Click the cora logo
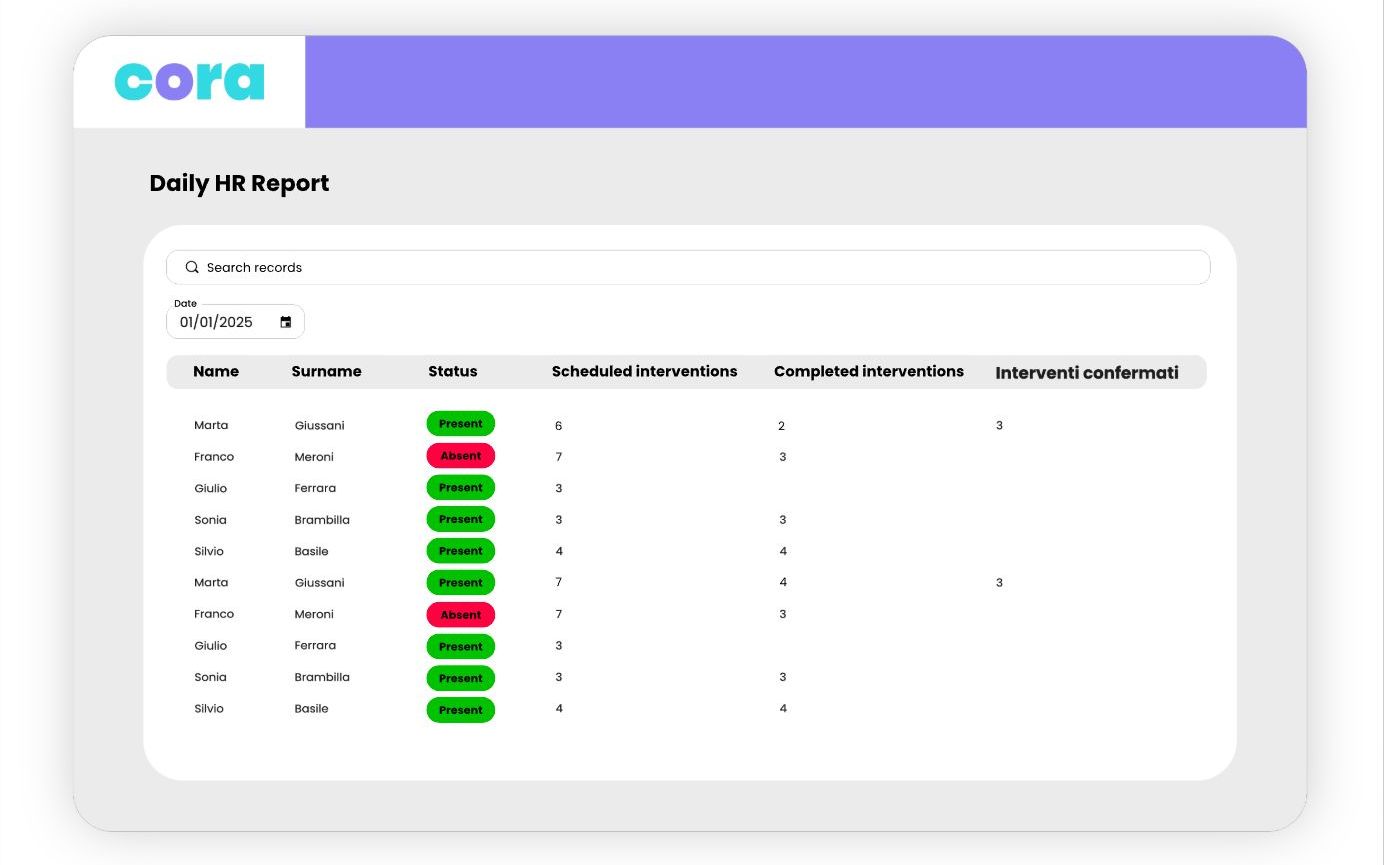 pyautogui.click(x=189, y=82)
